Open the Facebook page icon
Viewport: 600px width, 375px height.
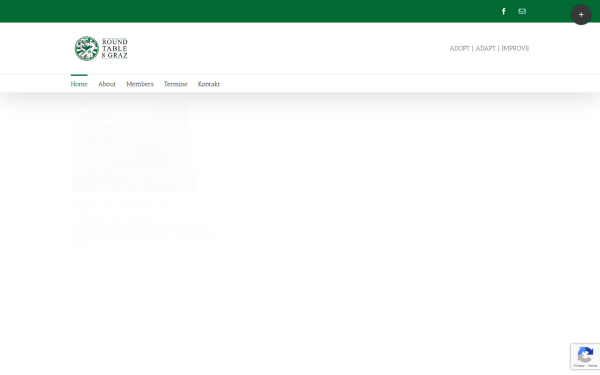point(504,11)
